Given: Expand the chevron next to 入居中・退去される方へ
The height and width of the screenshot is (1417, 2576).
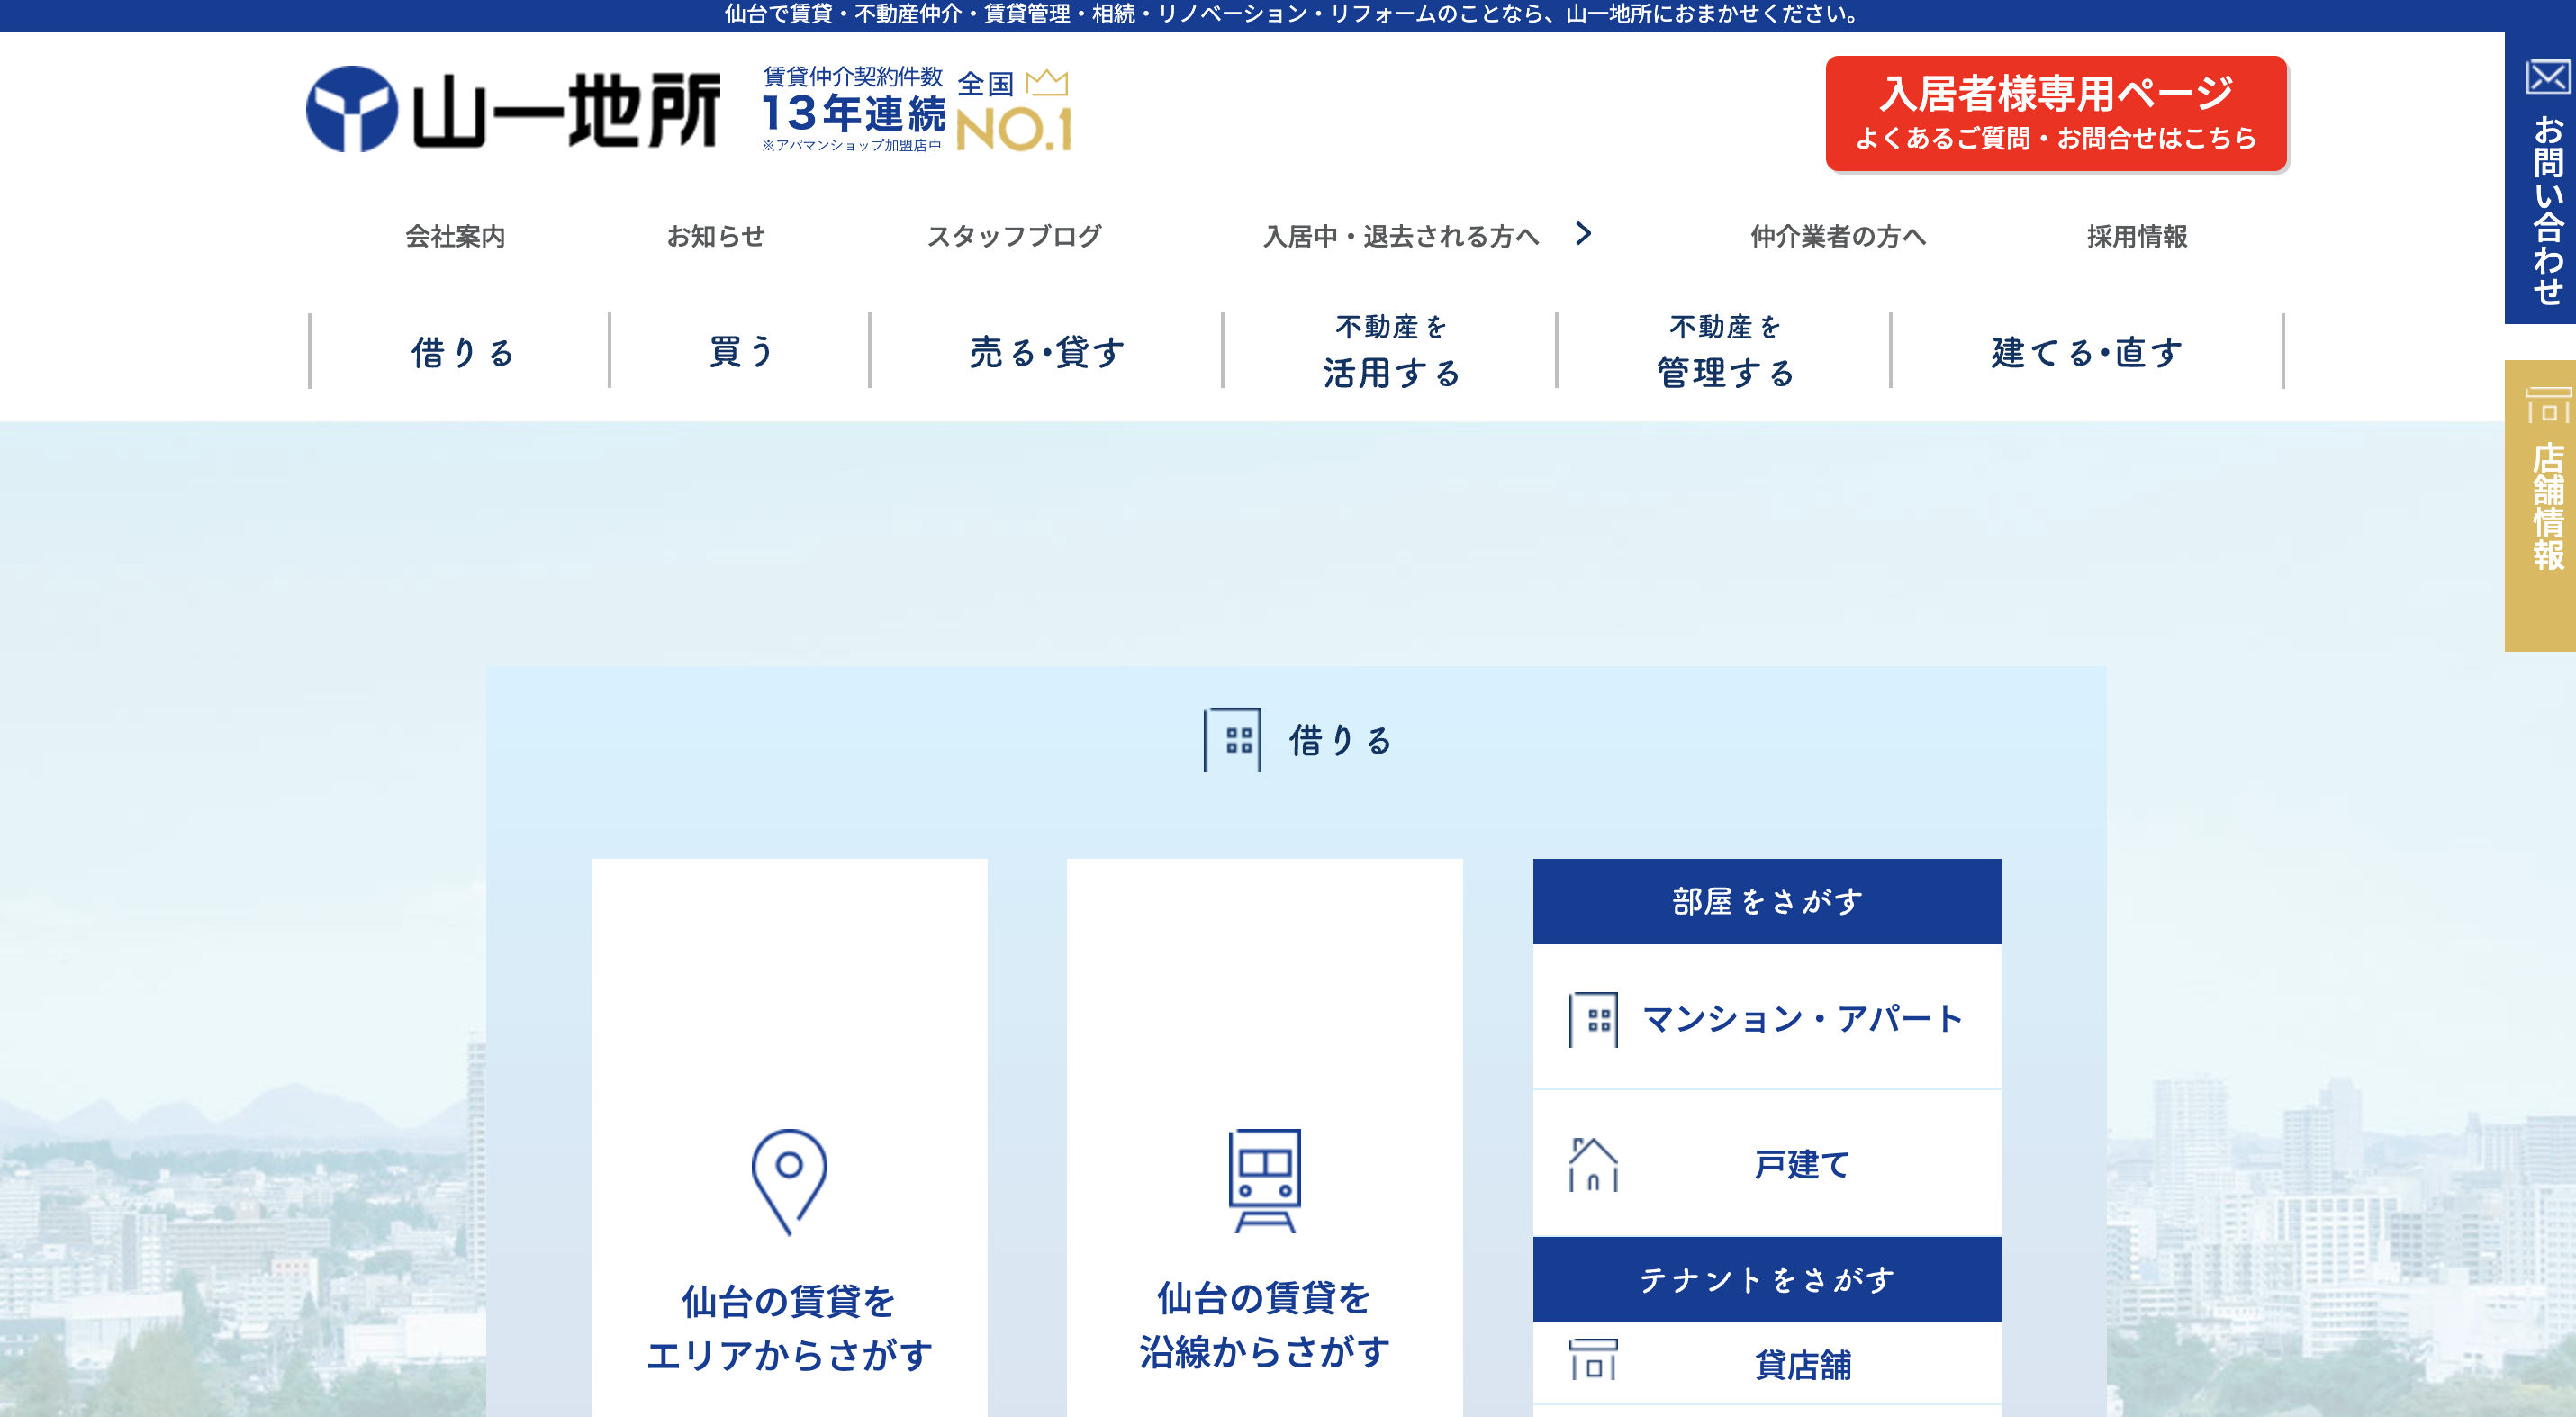Looking at the screenshot, I should (1583, 233).
